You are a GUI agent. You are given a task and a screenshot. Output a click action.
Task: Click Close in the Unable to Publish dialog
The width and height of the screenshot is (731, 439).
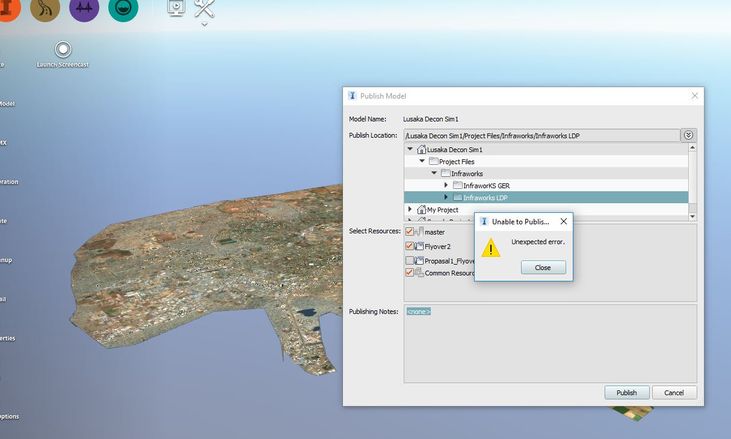click(x=543, y=268)
